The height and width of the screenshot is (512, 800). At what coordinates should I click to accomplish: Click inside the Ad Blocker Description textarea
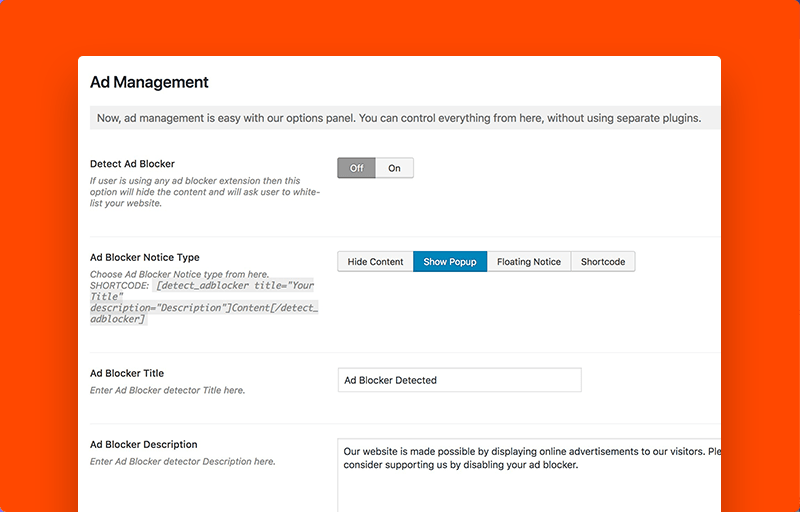pyautogui.click(x=529, y=475)
